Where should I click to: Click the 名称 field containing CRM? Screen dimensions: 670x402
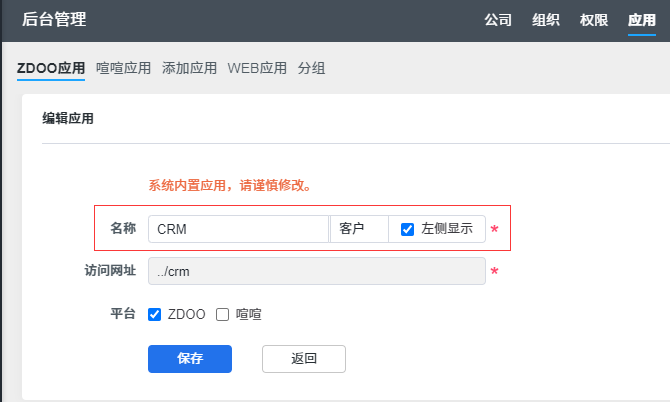238,229
